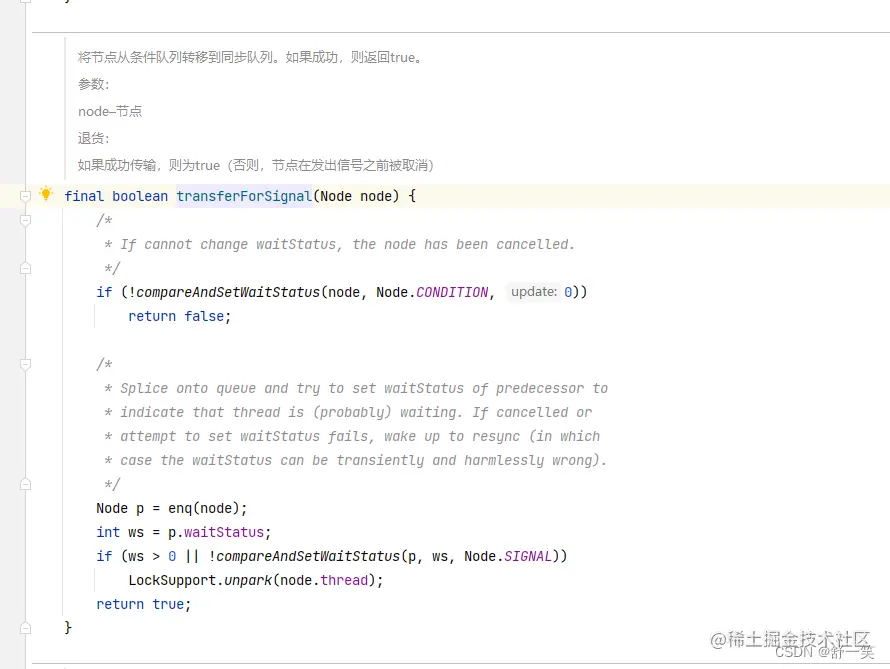Click the 'return false;' statement
The height and width of the screenshot is (669, 890).
tap(179, 316)
